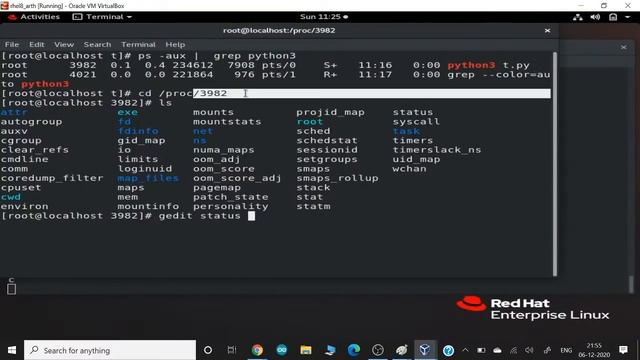
Task: Click the 'coredump_filter' entry
Action: click(52, 178)
